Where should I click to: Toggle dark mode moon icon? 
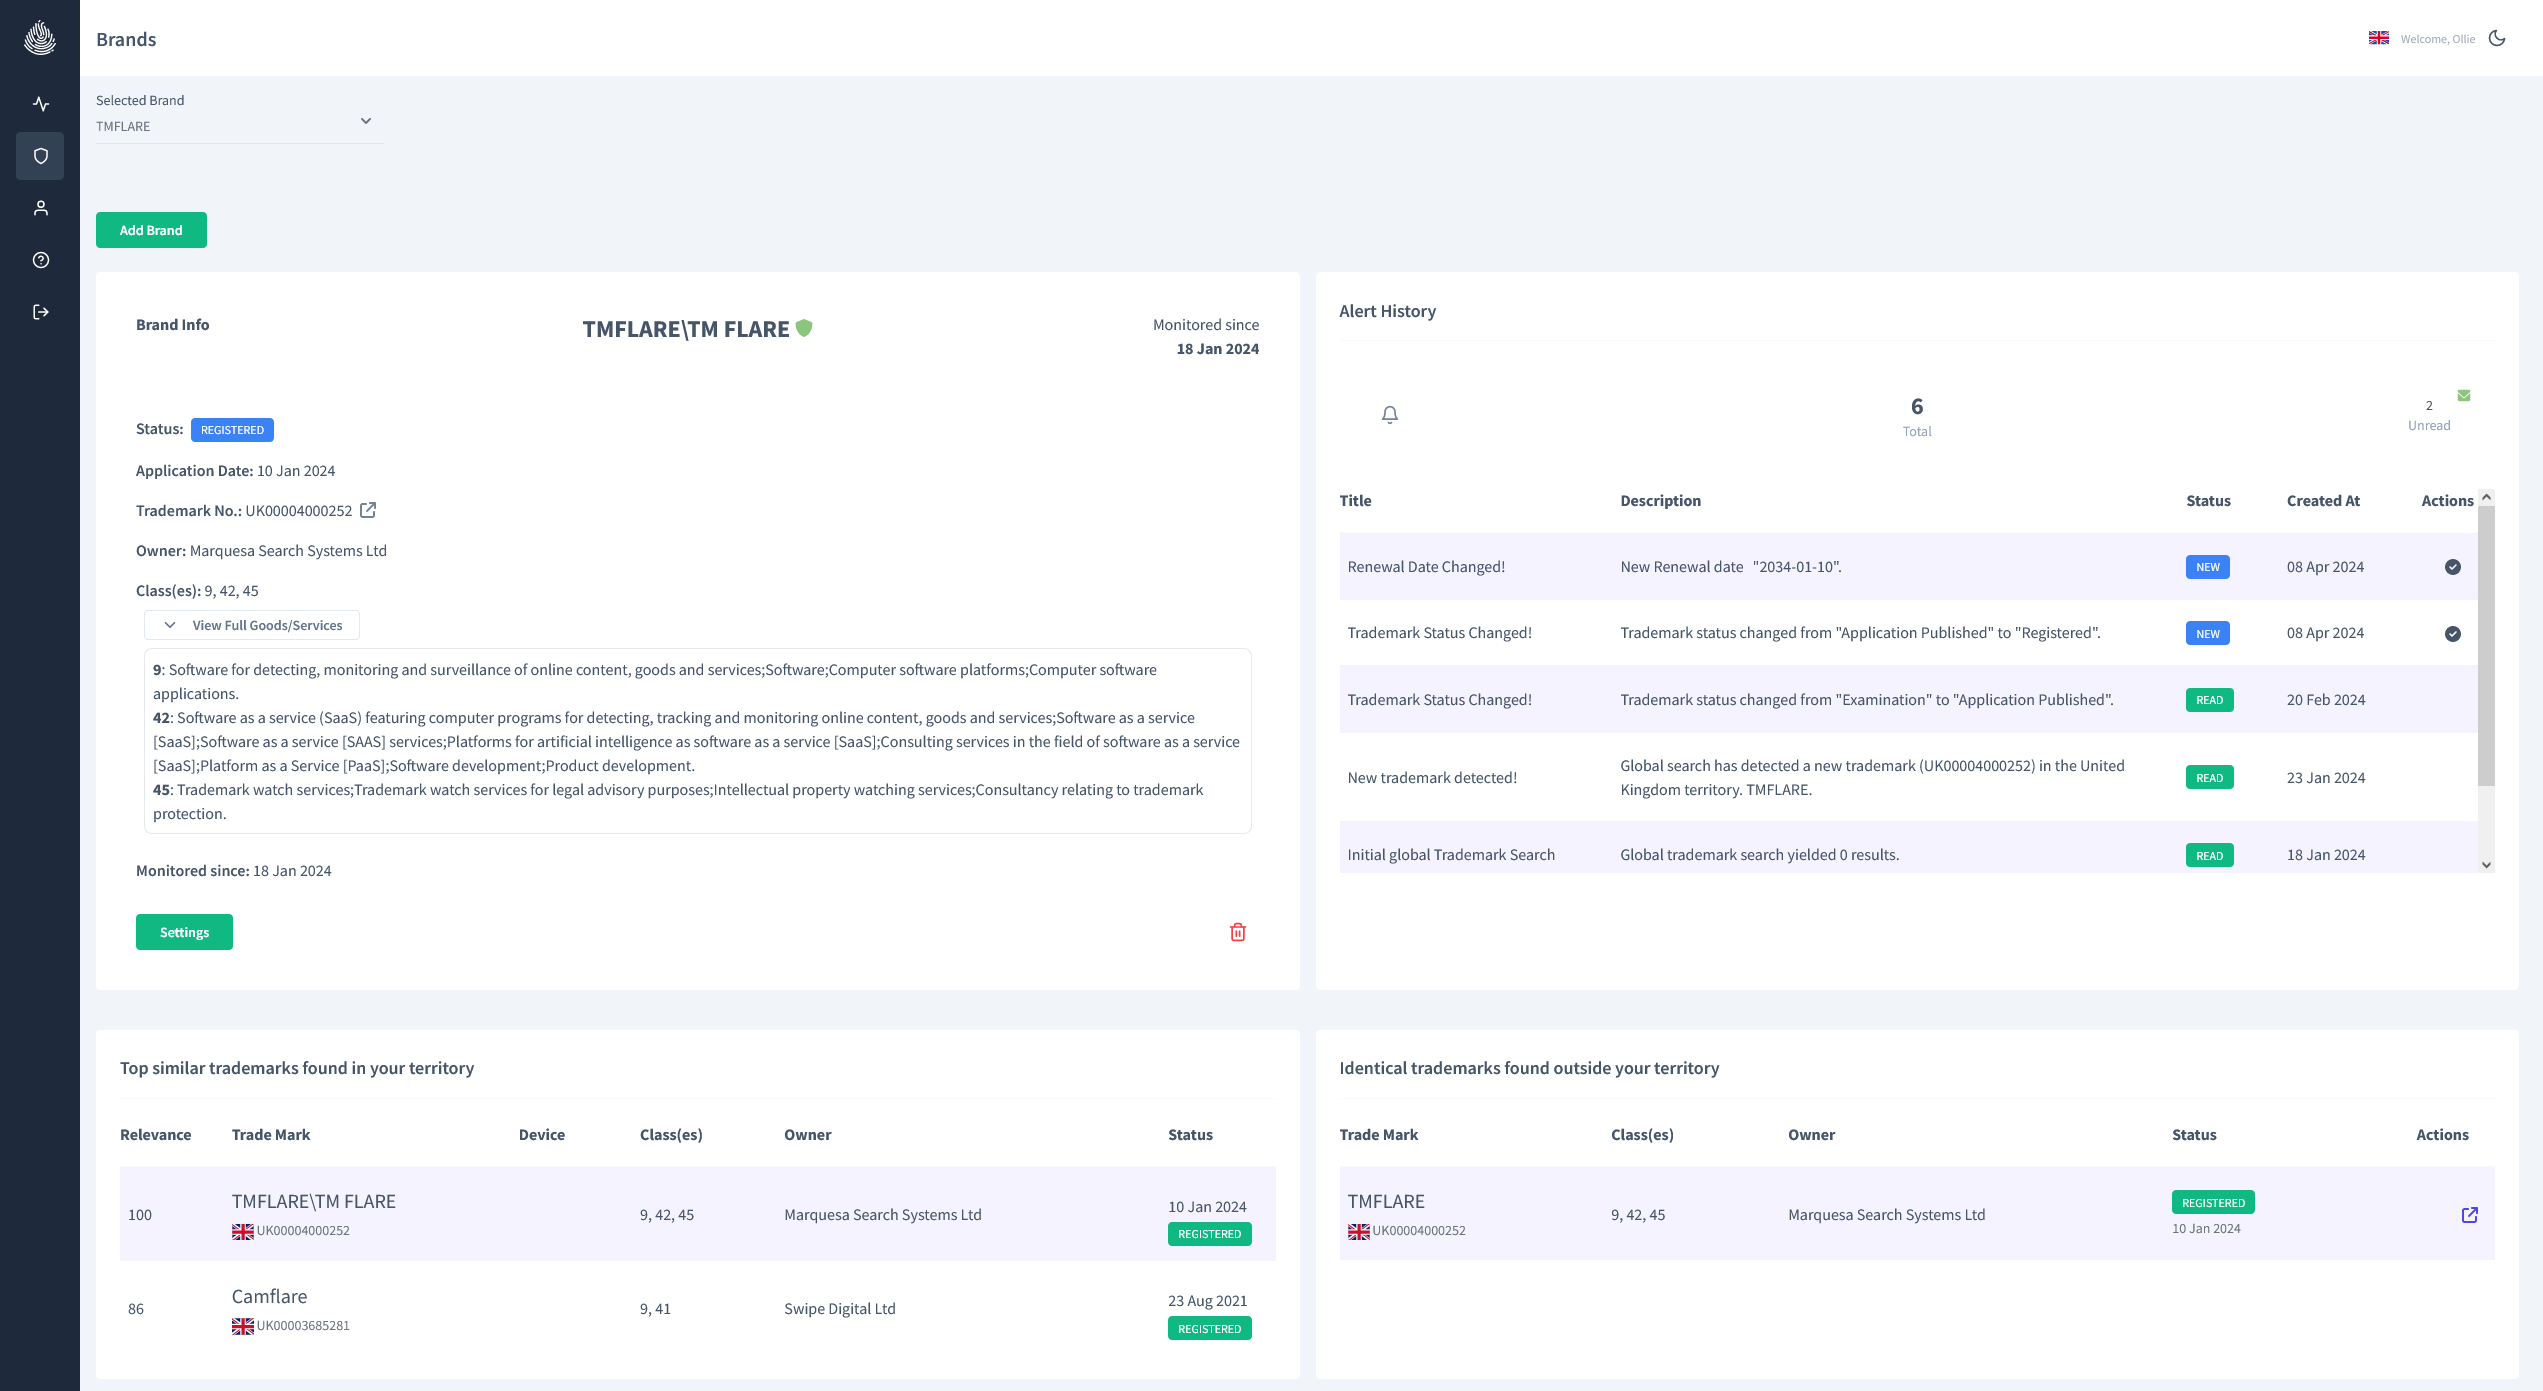[x=2497, y=38]
